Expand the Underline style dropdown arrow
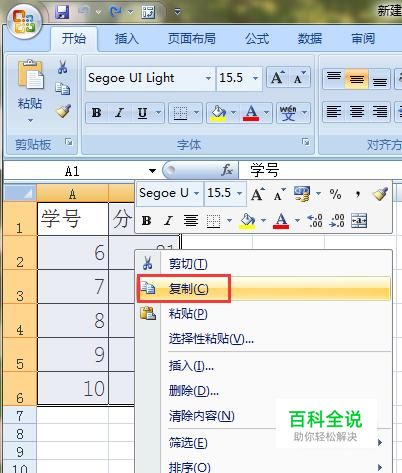Screen dimensions: 402x473 click(158, 113)
